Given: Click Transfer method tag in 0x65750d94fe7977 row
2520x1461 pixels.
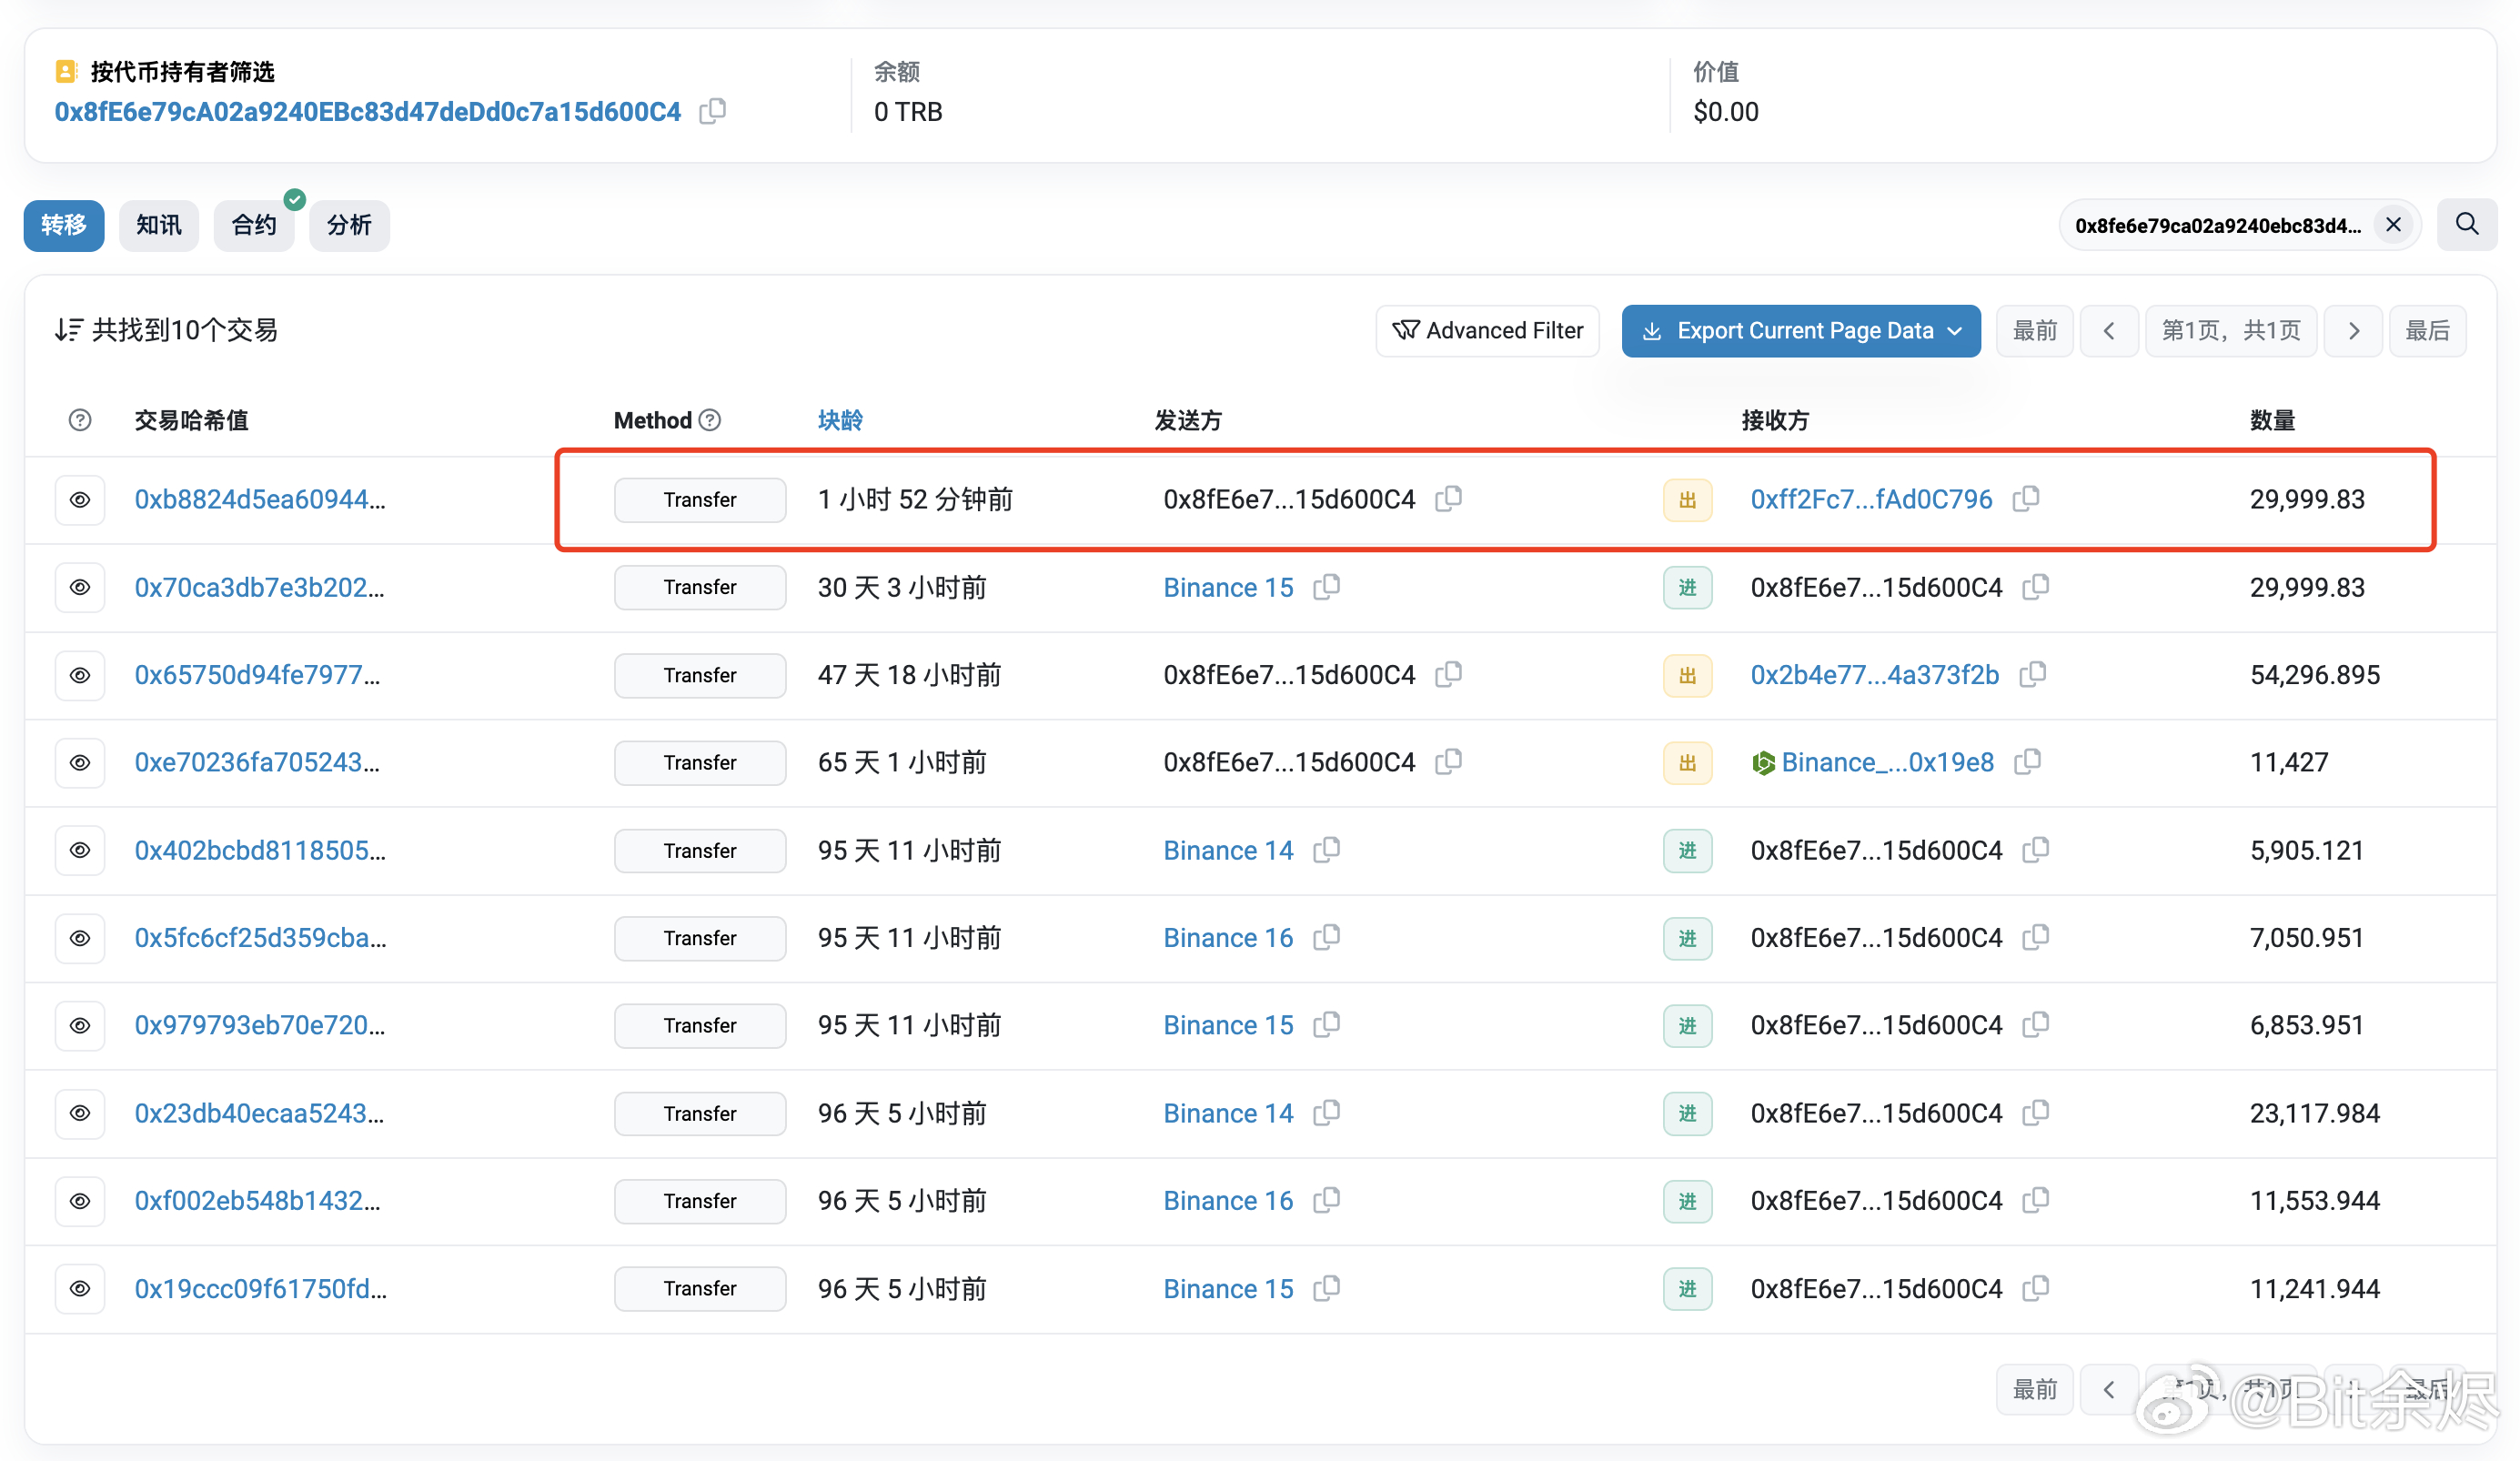Looking at the screenshot, I should pos(700,675).
